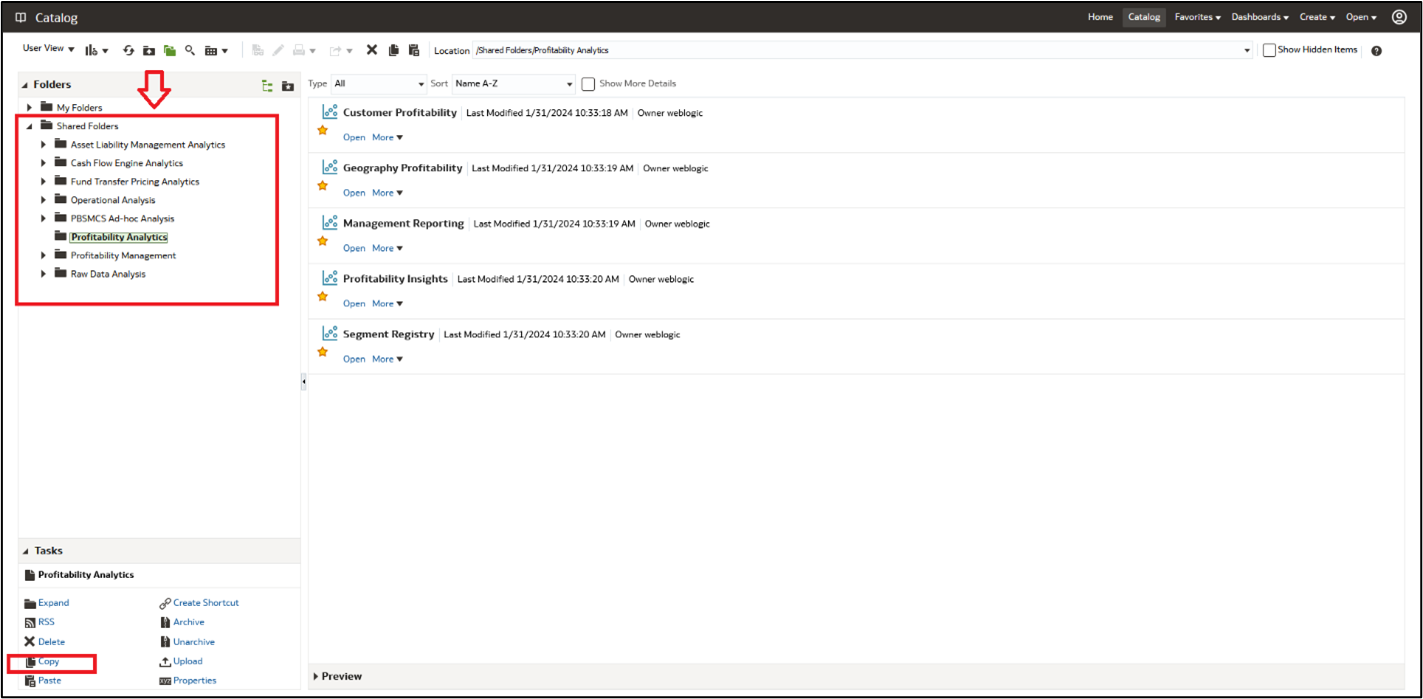Open the Favorites menu
The height and width of the screenshot is (699, 1423).
point(1197,17)
